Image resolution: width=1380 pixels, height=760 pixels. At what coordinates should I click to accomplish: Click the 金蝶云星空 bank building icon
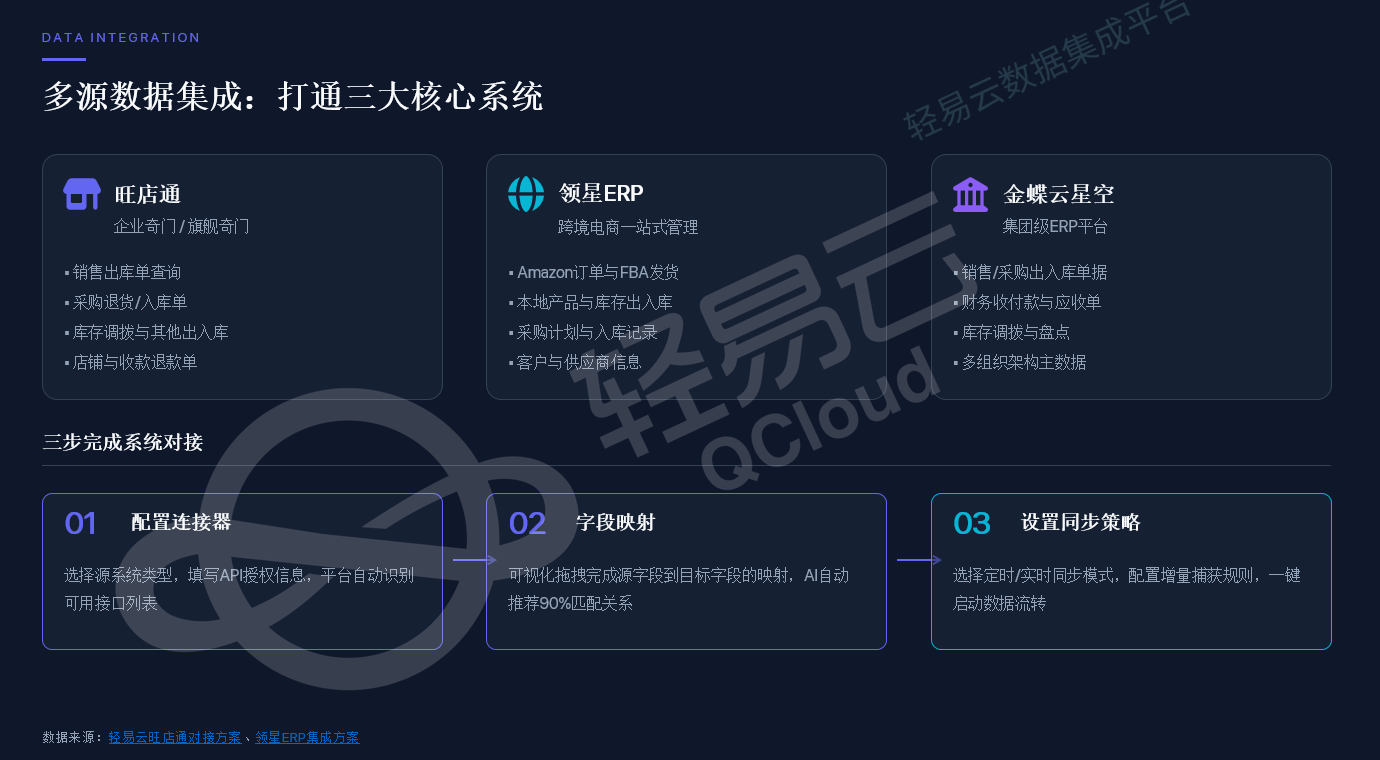[970, 194]
